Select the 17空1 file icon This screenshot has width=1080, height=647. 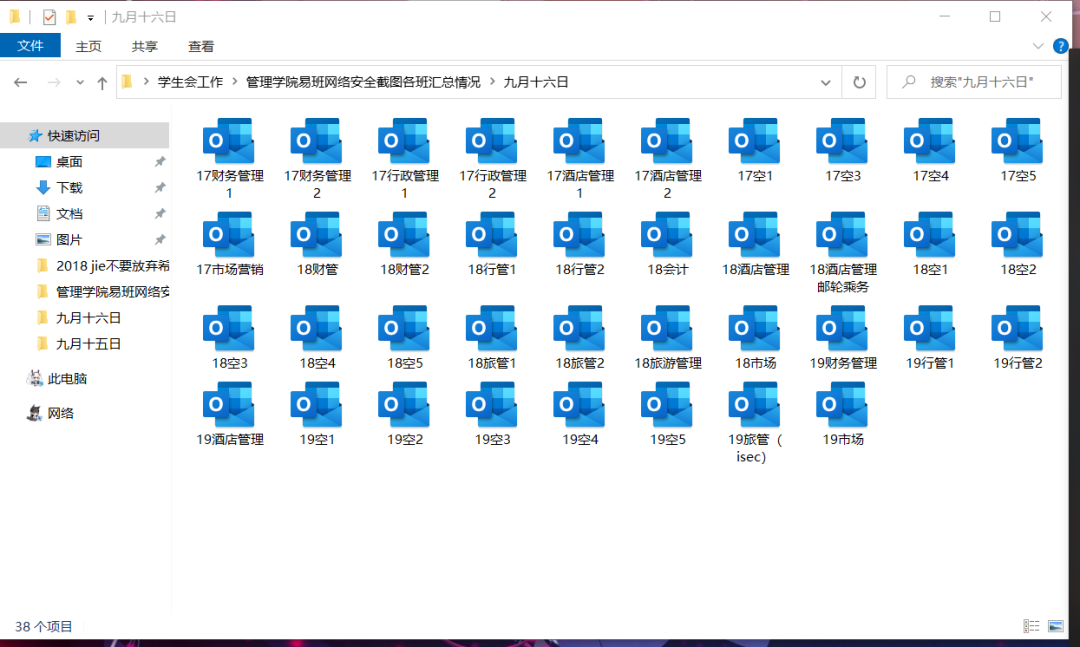tap(755, 141)
